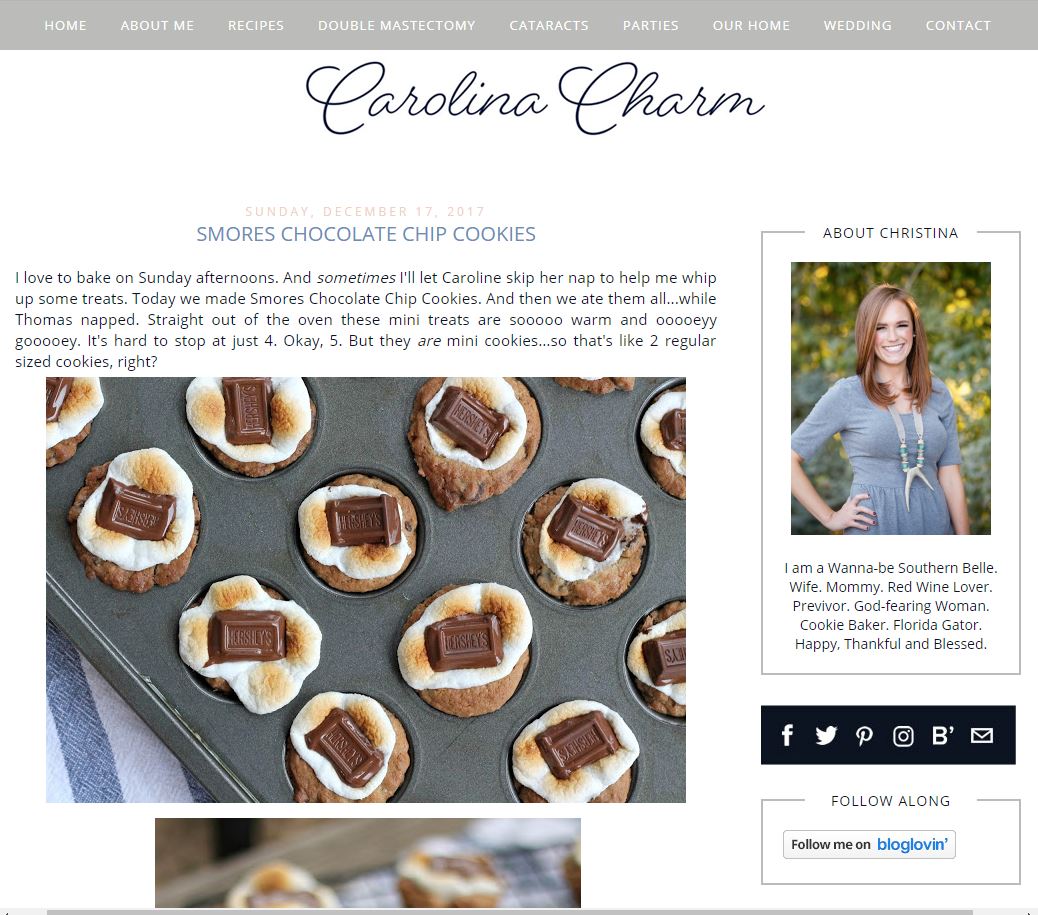Click the Carolina Charm blog logo
The image size is (1038, 915).
pyautogui.click(x=535, y=99)
